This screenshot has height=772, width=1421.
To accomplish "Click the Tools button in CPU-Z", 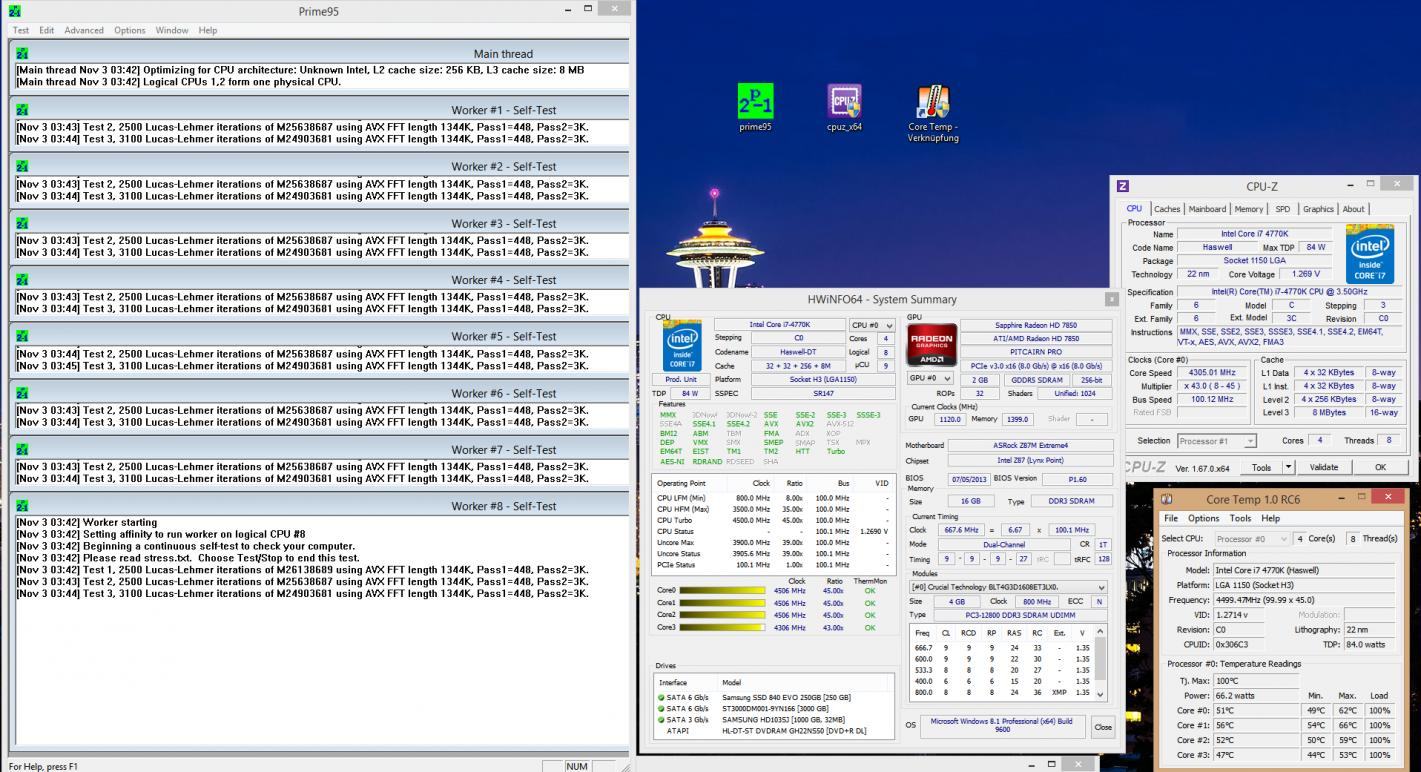I will [1261, 467].
